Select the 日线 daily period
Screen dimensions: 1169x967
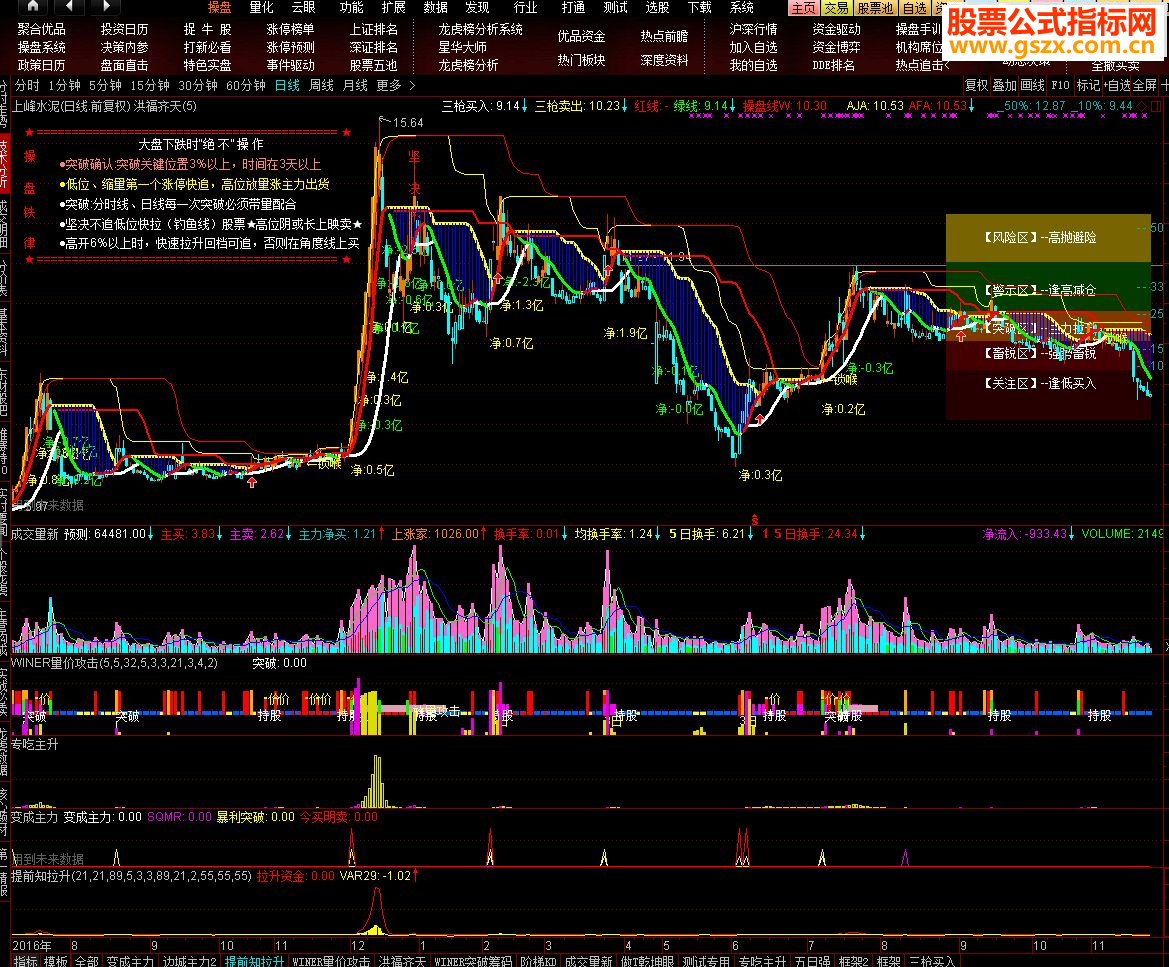tap(287, 86)
